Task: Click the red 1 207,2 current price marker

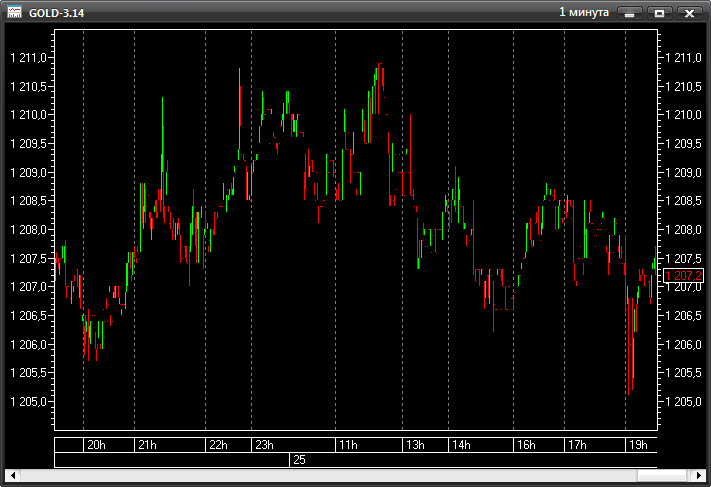Action: [x=683, y=275]
